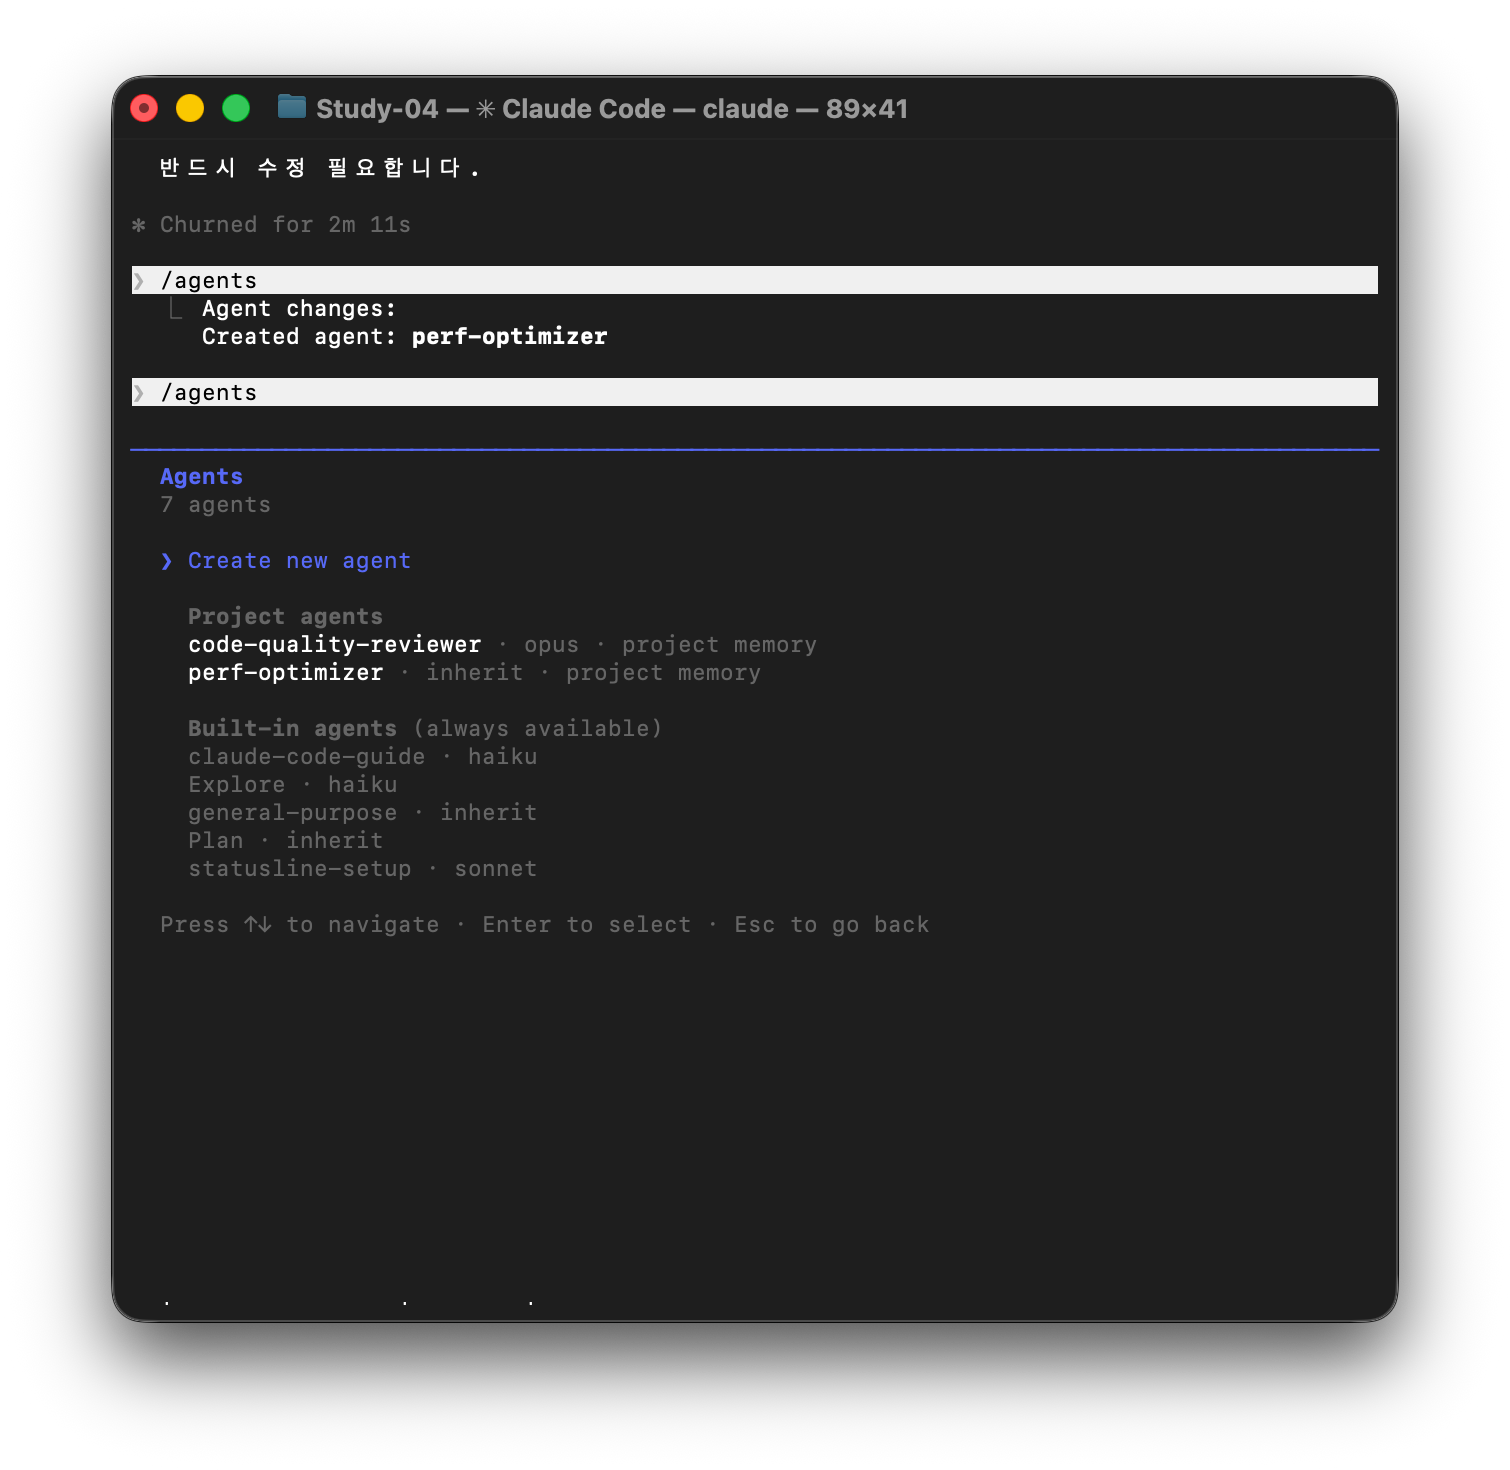Click the first /agents command line

(x=755, y=280)
